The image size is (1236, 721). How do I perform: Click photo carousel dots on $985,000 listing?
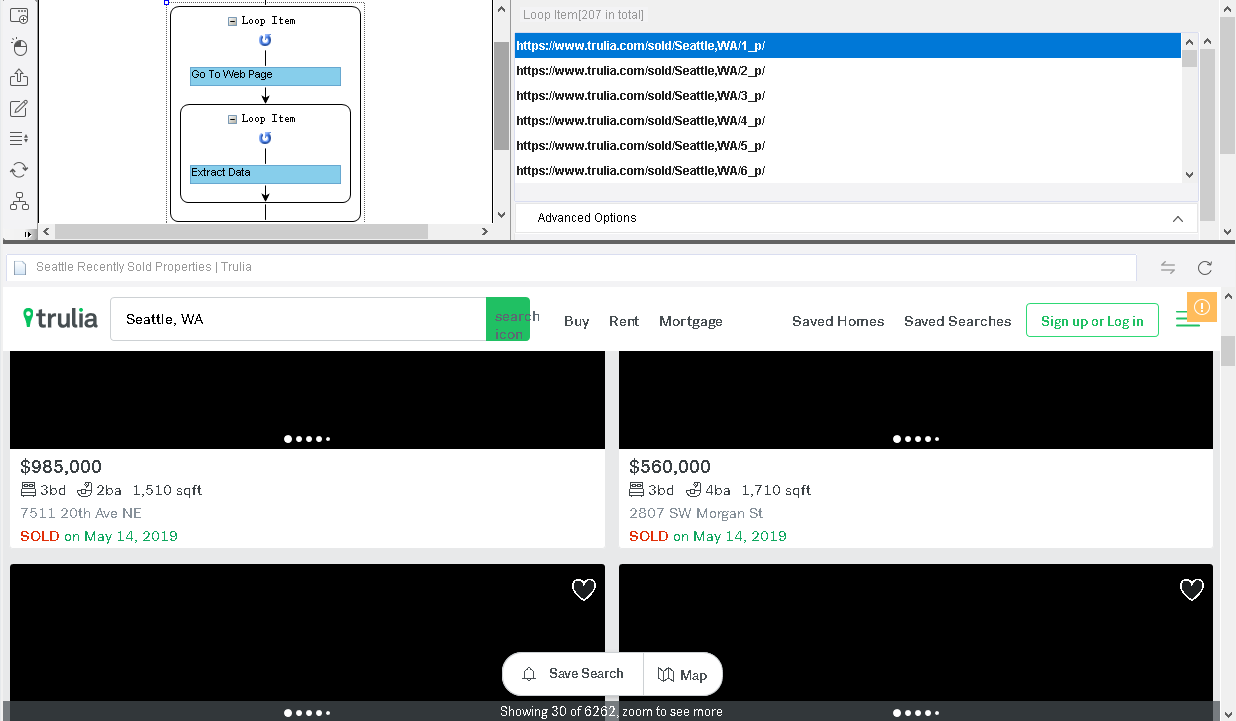click(x=307, y=439)
